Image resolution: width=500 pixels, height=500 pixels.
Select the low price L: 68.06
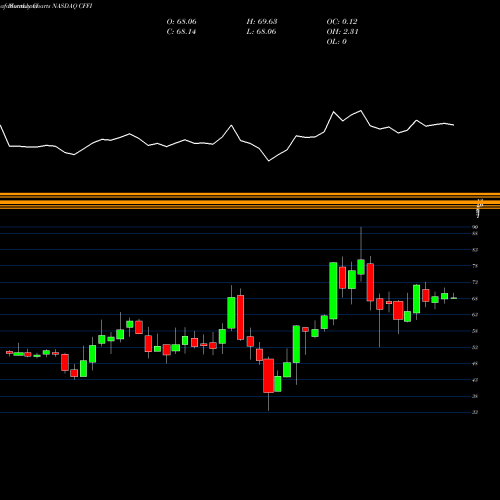(x=261, y=32)
